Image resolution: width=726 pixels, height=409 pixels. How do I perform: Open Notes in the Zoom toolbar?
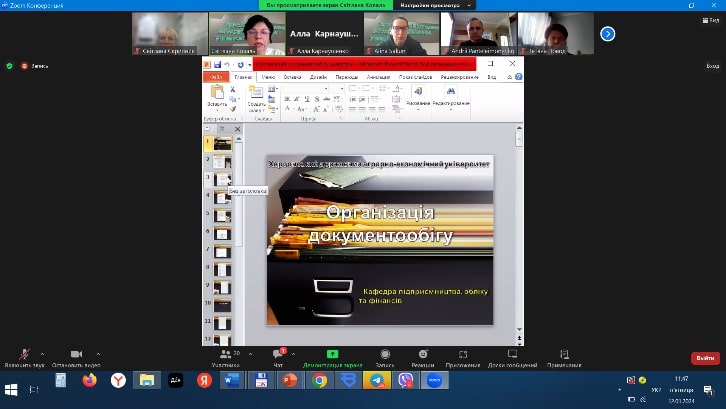[564, 358]
